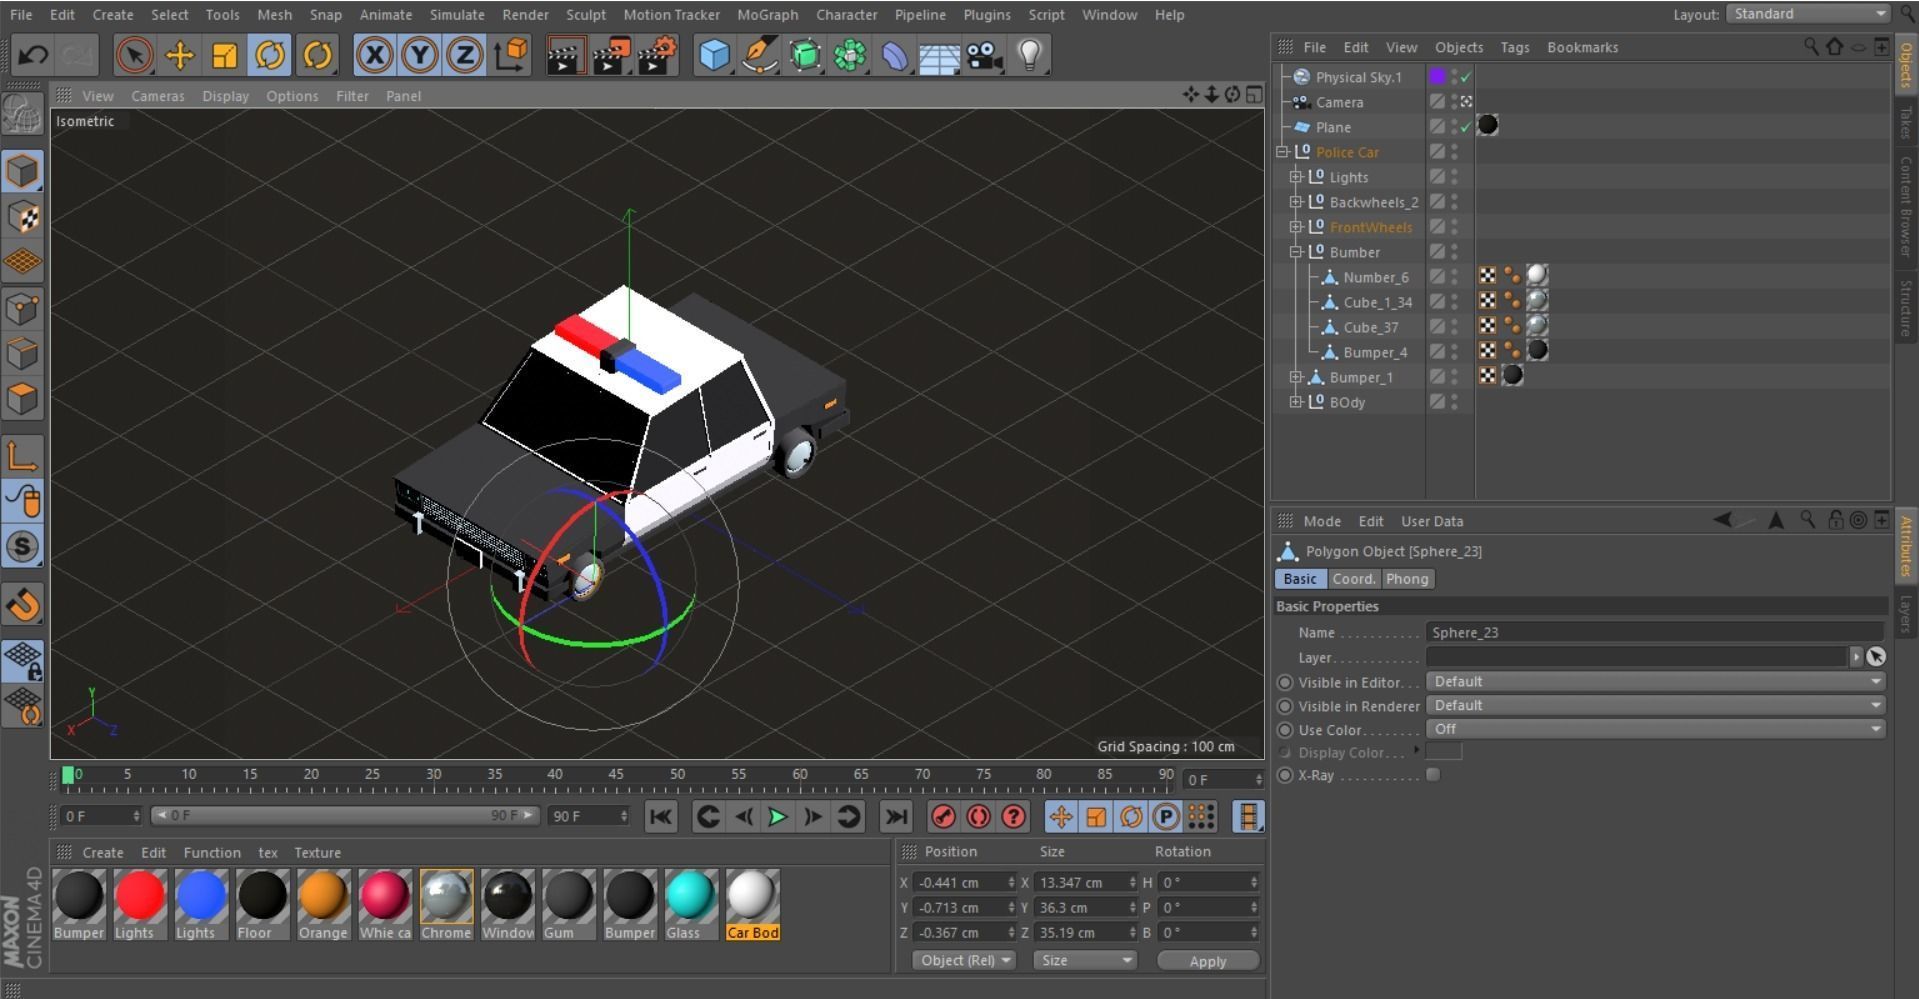Toggle Plane enable checkmark
Screen dimensions: 1919x999
point(1466,127)
